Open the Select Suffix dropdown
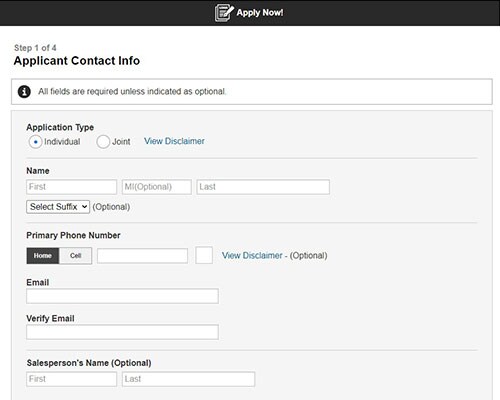This screenshot has width=500, height=400. (58, 207)
